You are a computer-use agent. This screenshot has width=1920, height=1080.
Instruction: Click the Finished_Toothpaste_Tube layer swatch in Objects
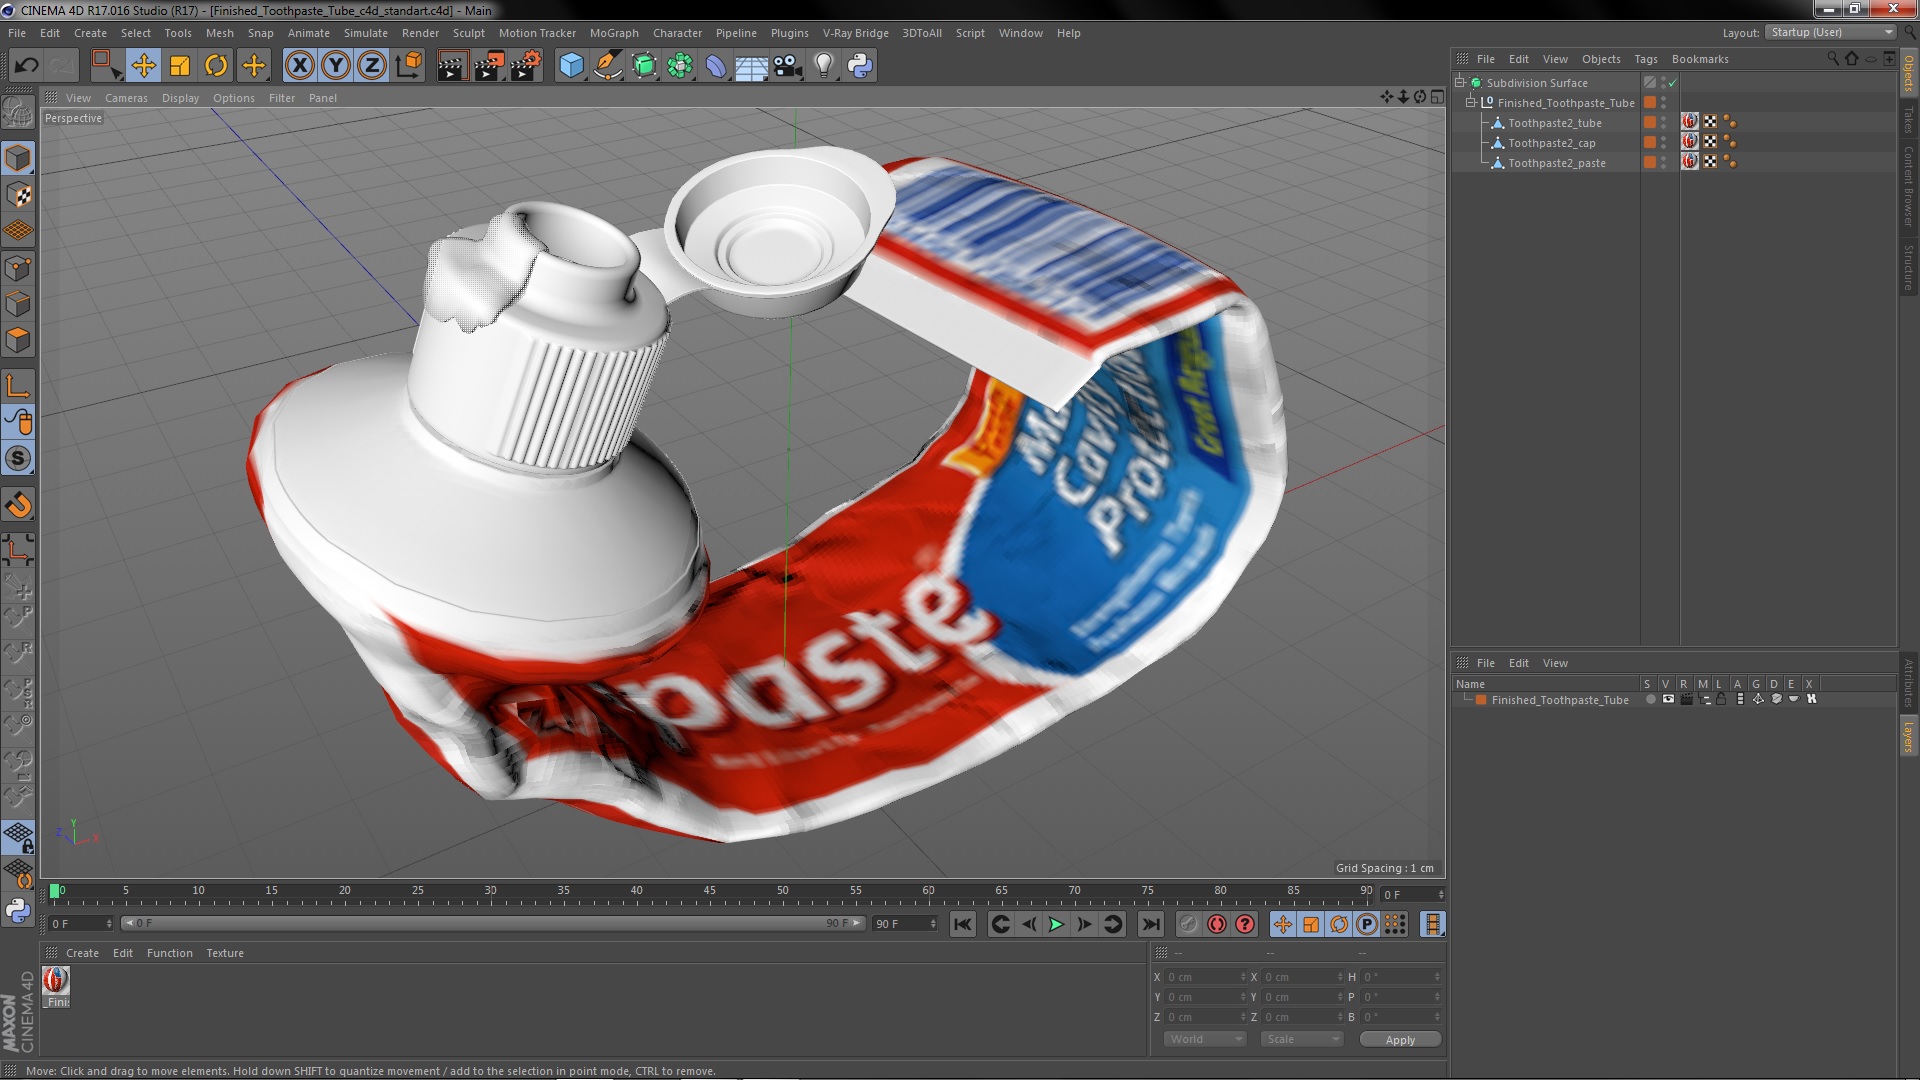click(x=1650, y=102)
